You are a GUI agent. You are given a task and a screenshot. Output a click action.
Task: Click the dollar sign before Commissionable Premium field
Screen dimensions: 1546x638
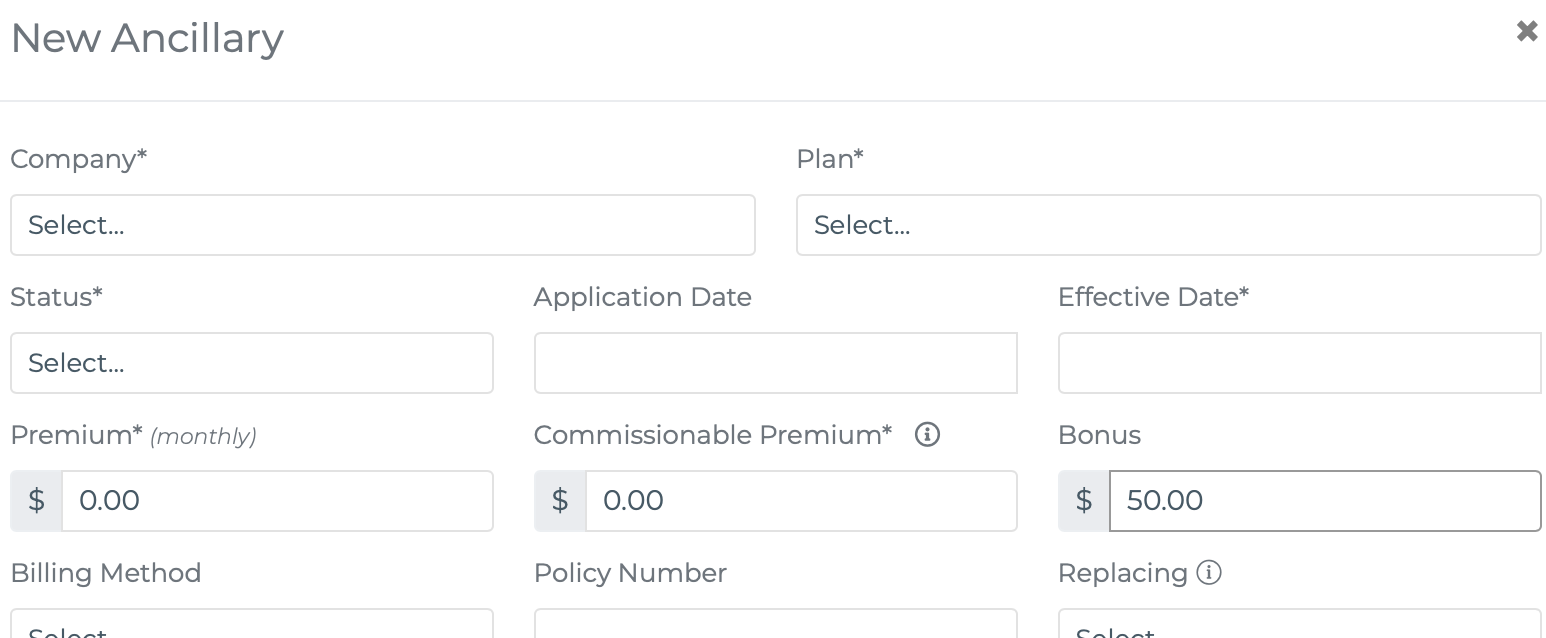click(x=561, y=501)
